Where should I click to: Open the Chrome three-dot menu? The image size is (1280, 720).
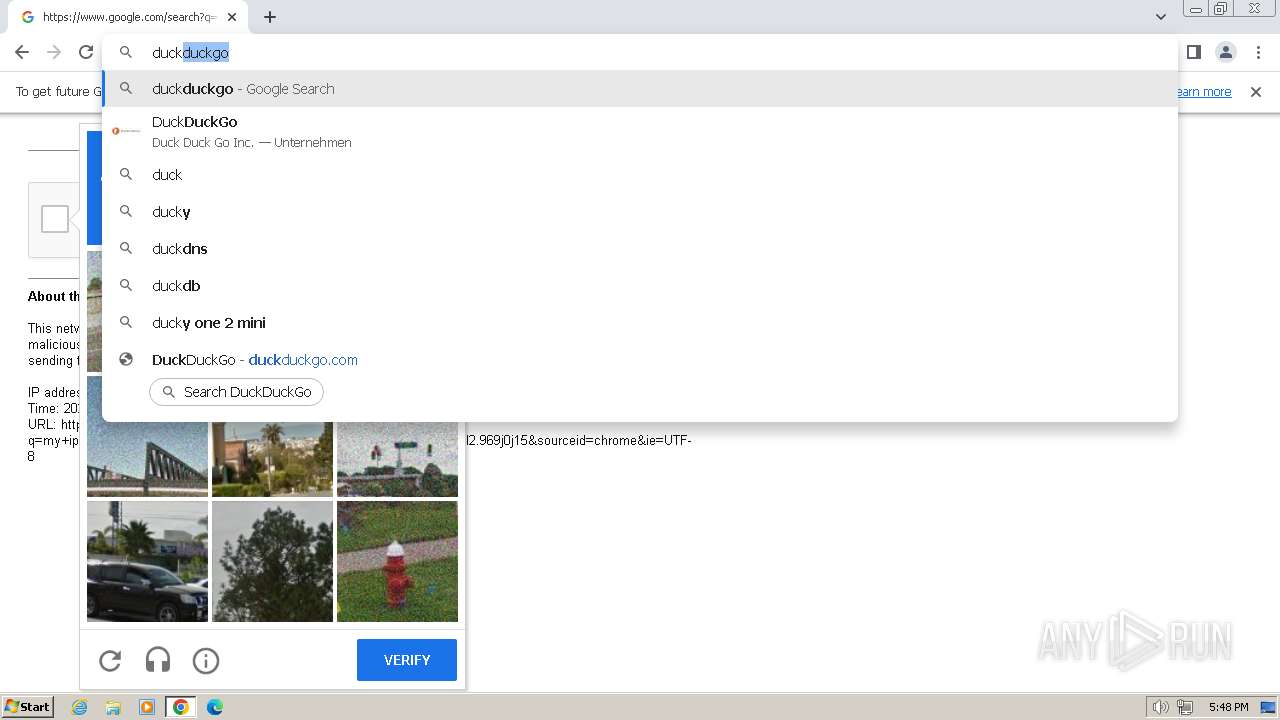1258,52
